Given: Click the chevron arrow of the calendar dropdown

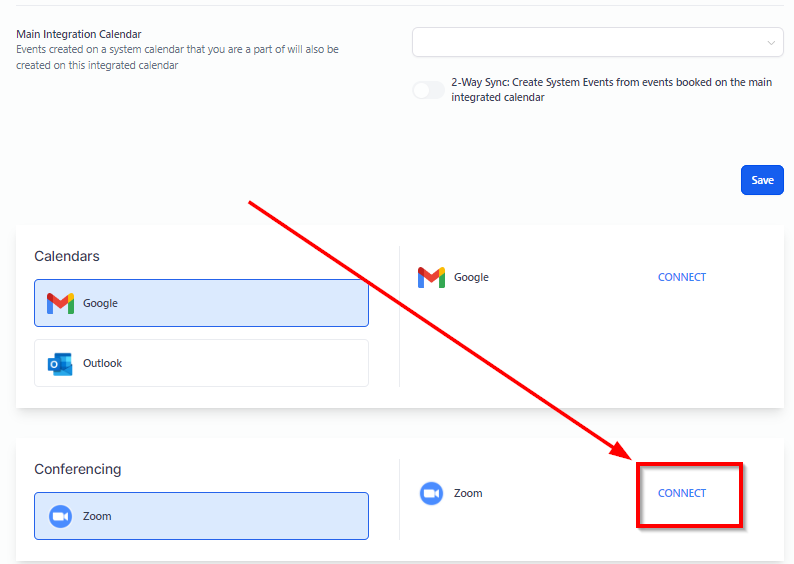Looking at the screenshot, I should pos(771,43).
